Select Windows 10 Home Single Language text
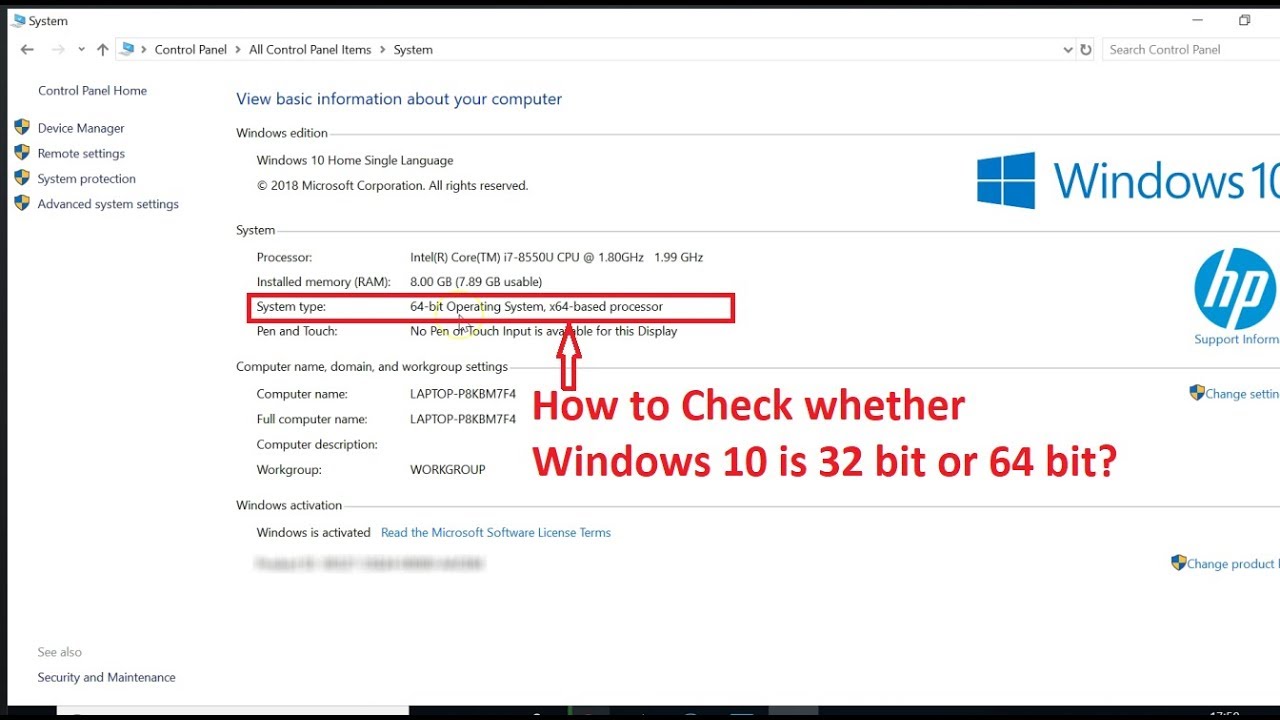The image size is (1280, 720). click(x=355, y=160)
